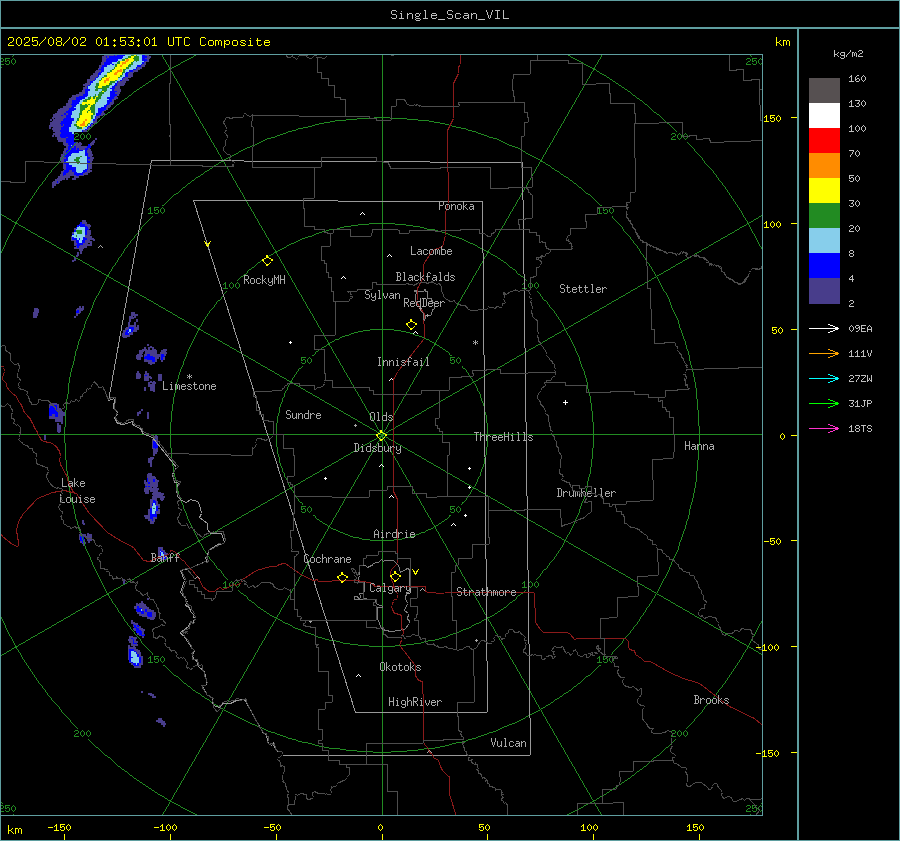The height and width of the screenshot is (841, 900).
Task: Click the Okotoks label
Action: [x=400, y=667]
